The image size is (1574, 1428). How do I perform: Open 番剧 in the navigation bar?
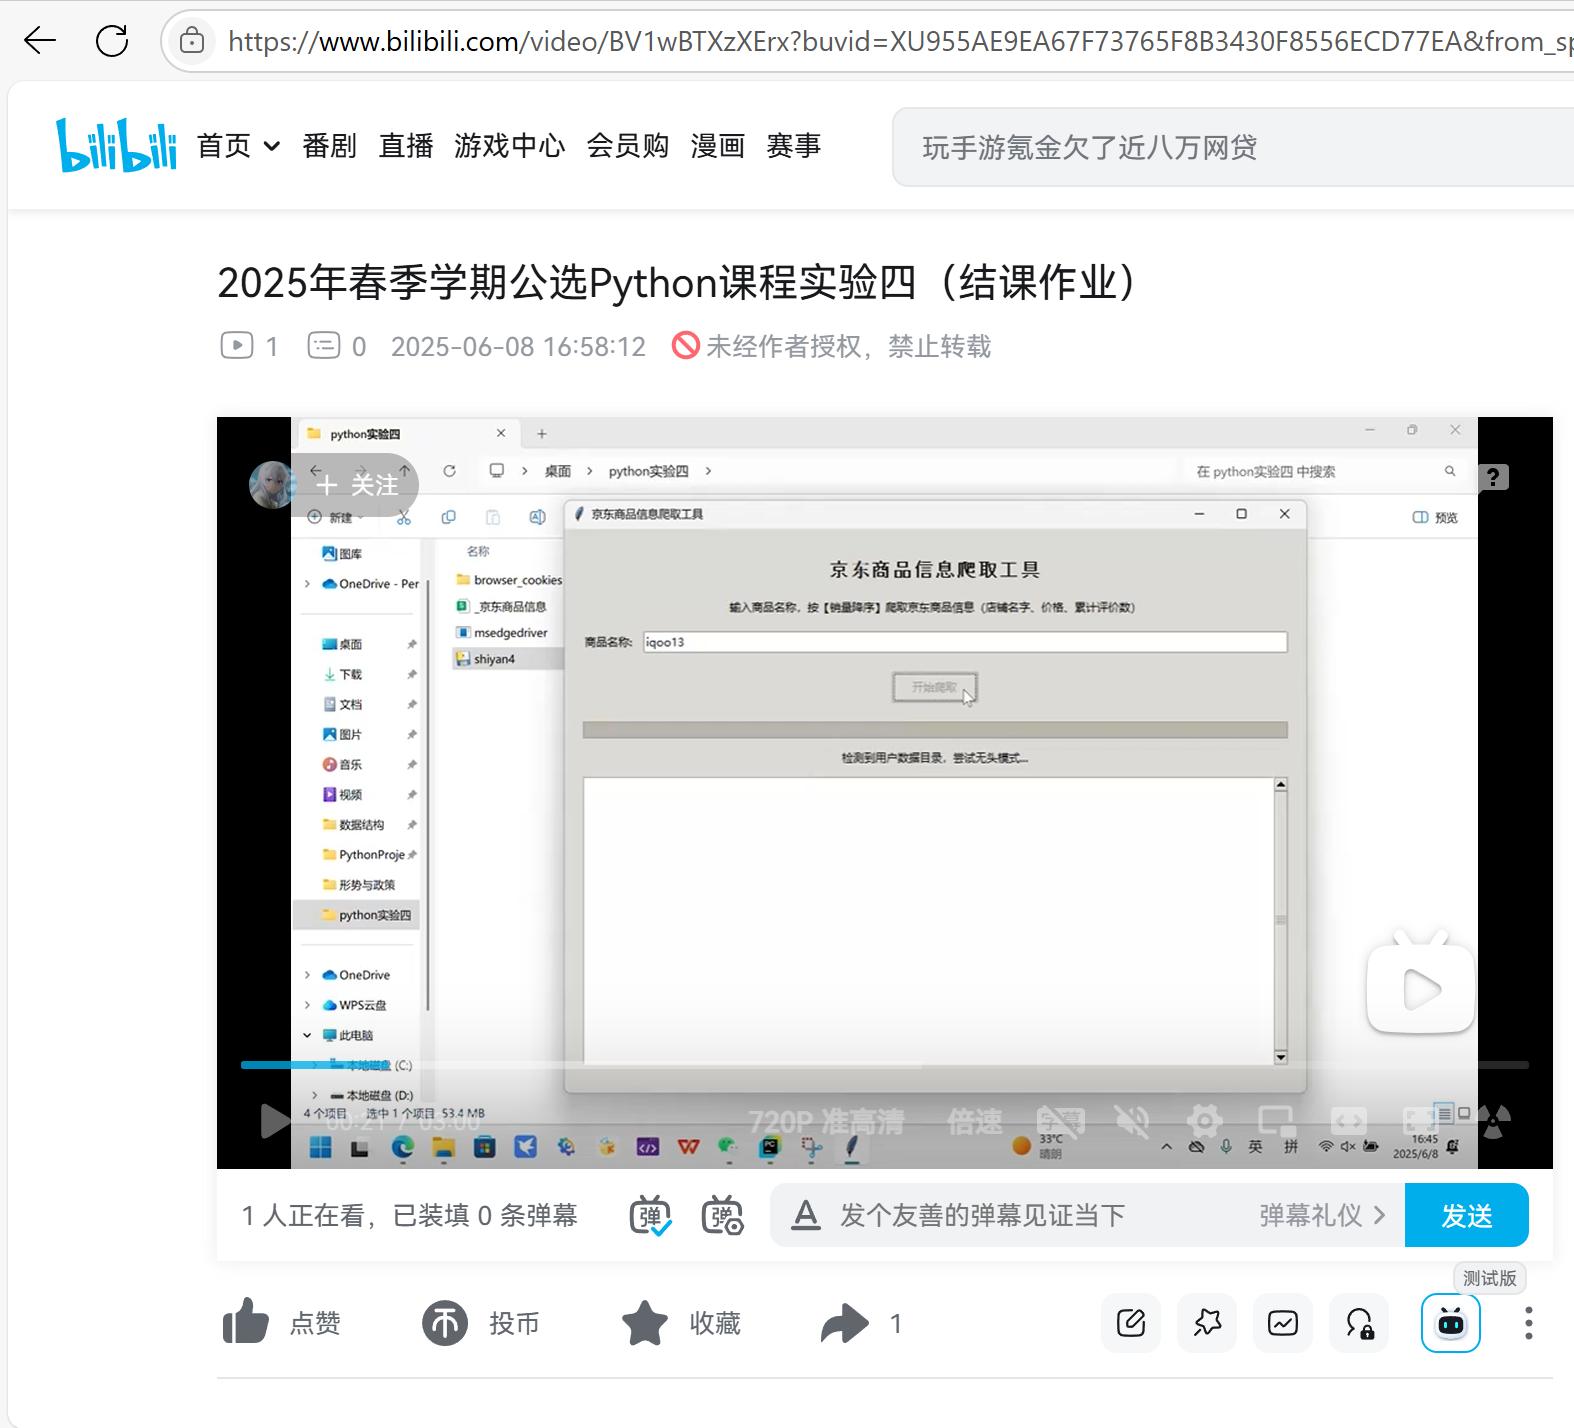pyautogui.click(x=329, y=146)
